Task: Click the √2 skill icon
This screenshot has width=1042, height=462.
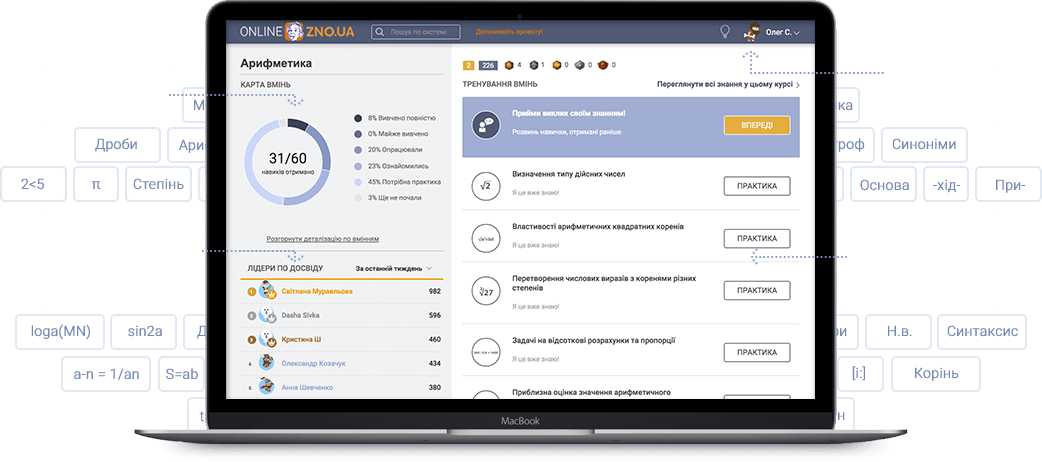Action: pos(484,185)
